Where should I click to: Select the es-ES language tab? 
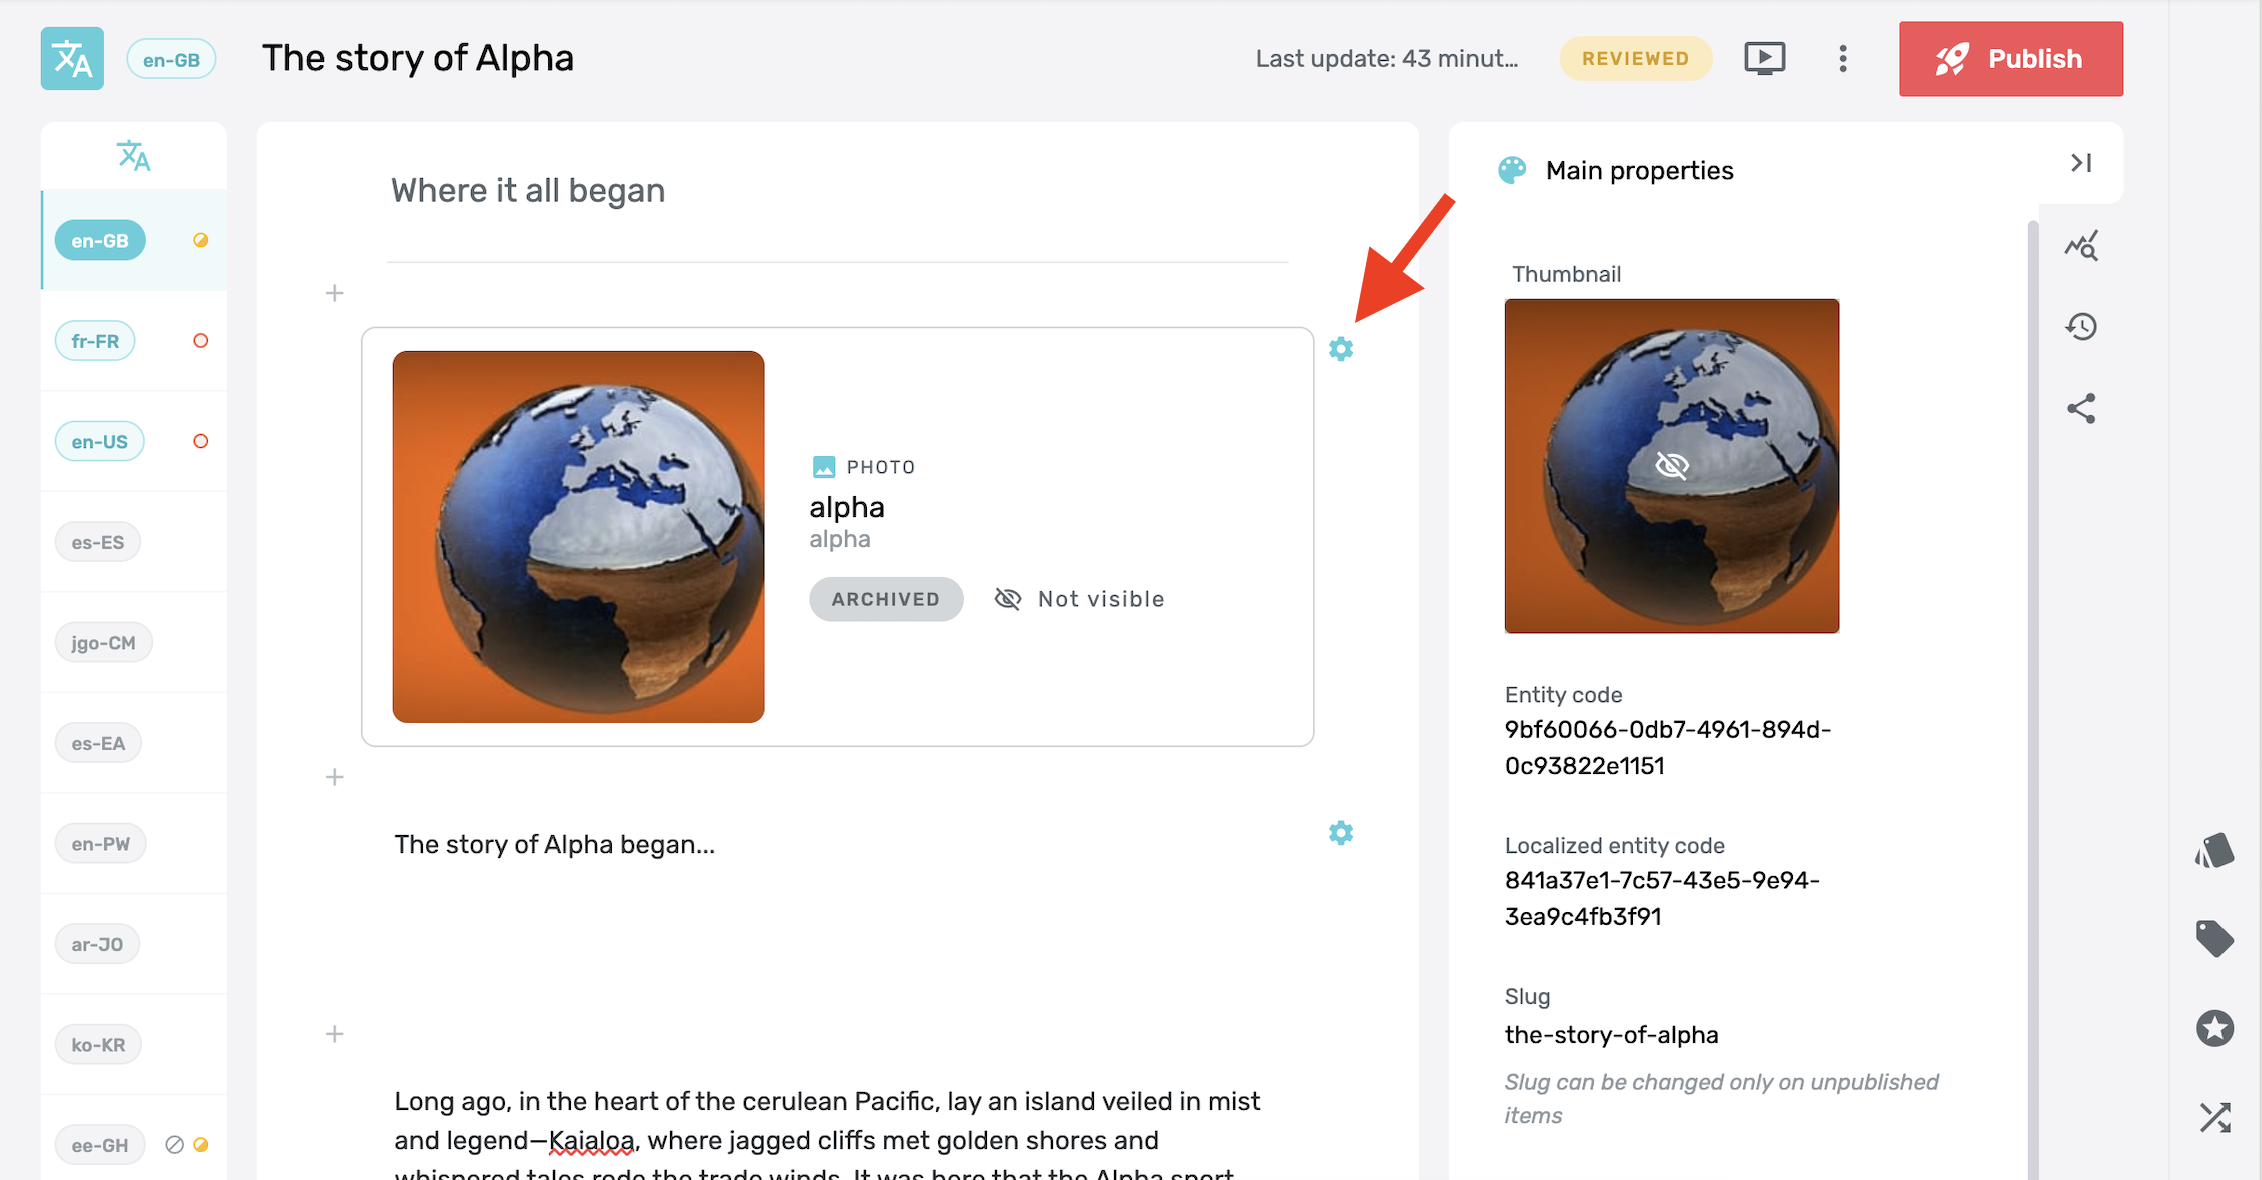pos(98,542)
